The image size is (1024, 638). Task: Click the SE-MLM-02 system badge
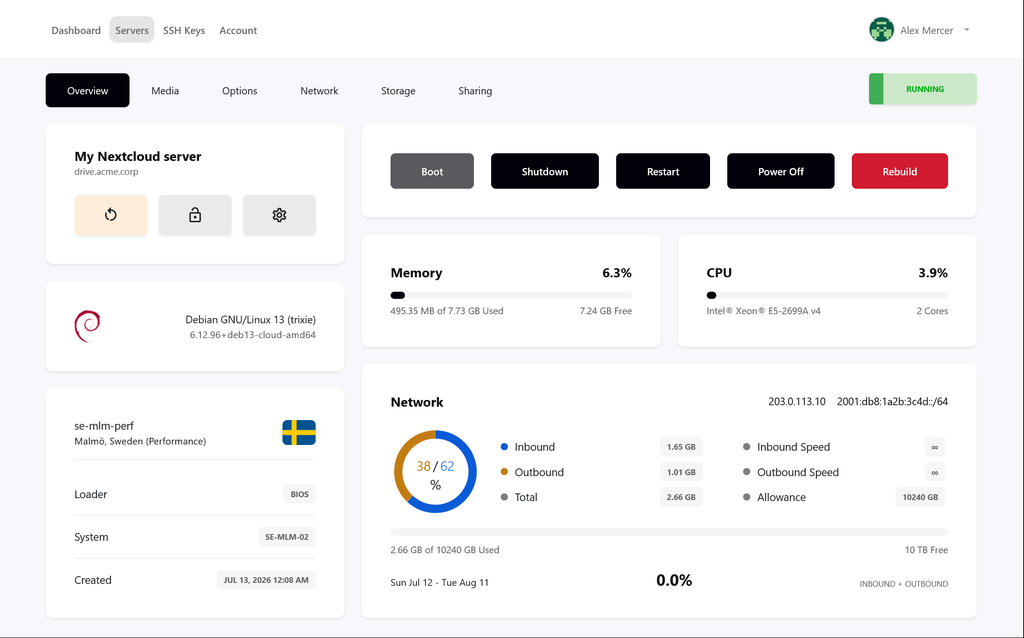pos(287,537)
